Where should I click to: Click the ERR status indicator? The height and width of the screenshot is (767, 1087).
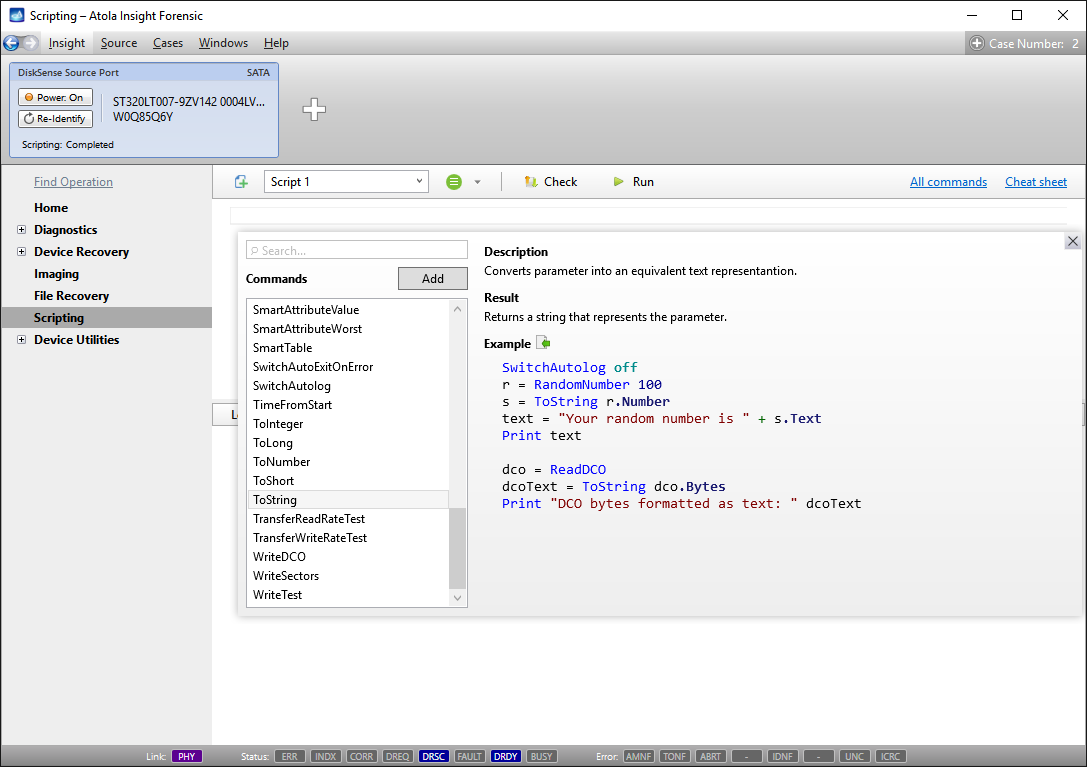(290, 756)
